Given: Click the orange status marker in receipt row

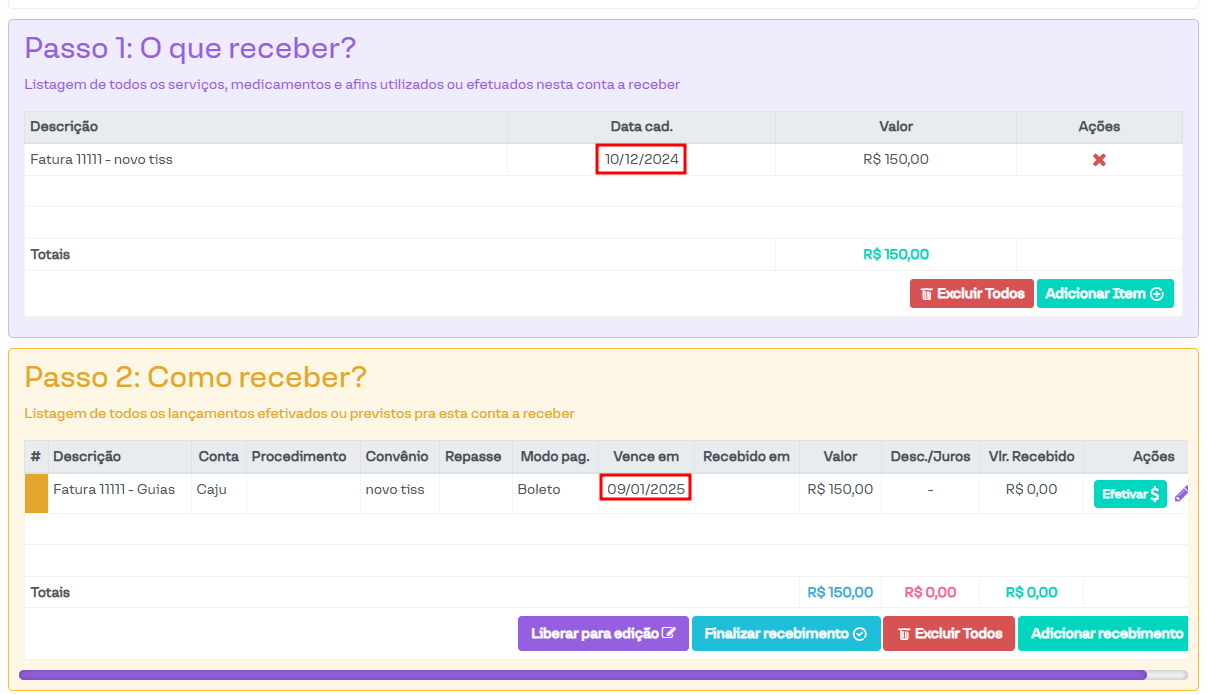Looking at the screenshot, I should pyautogui.click(x=36, y=494).
